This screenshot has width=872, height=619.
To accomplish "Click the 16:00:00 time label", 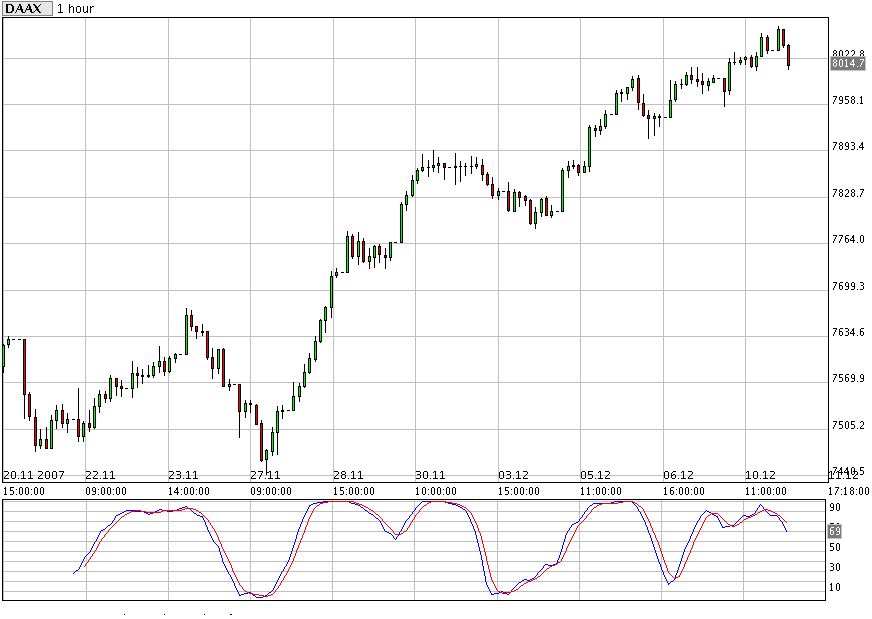I will [x=683, y=491].
